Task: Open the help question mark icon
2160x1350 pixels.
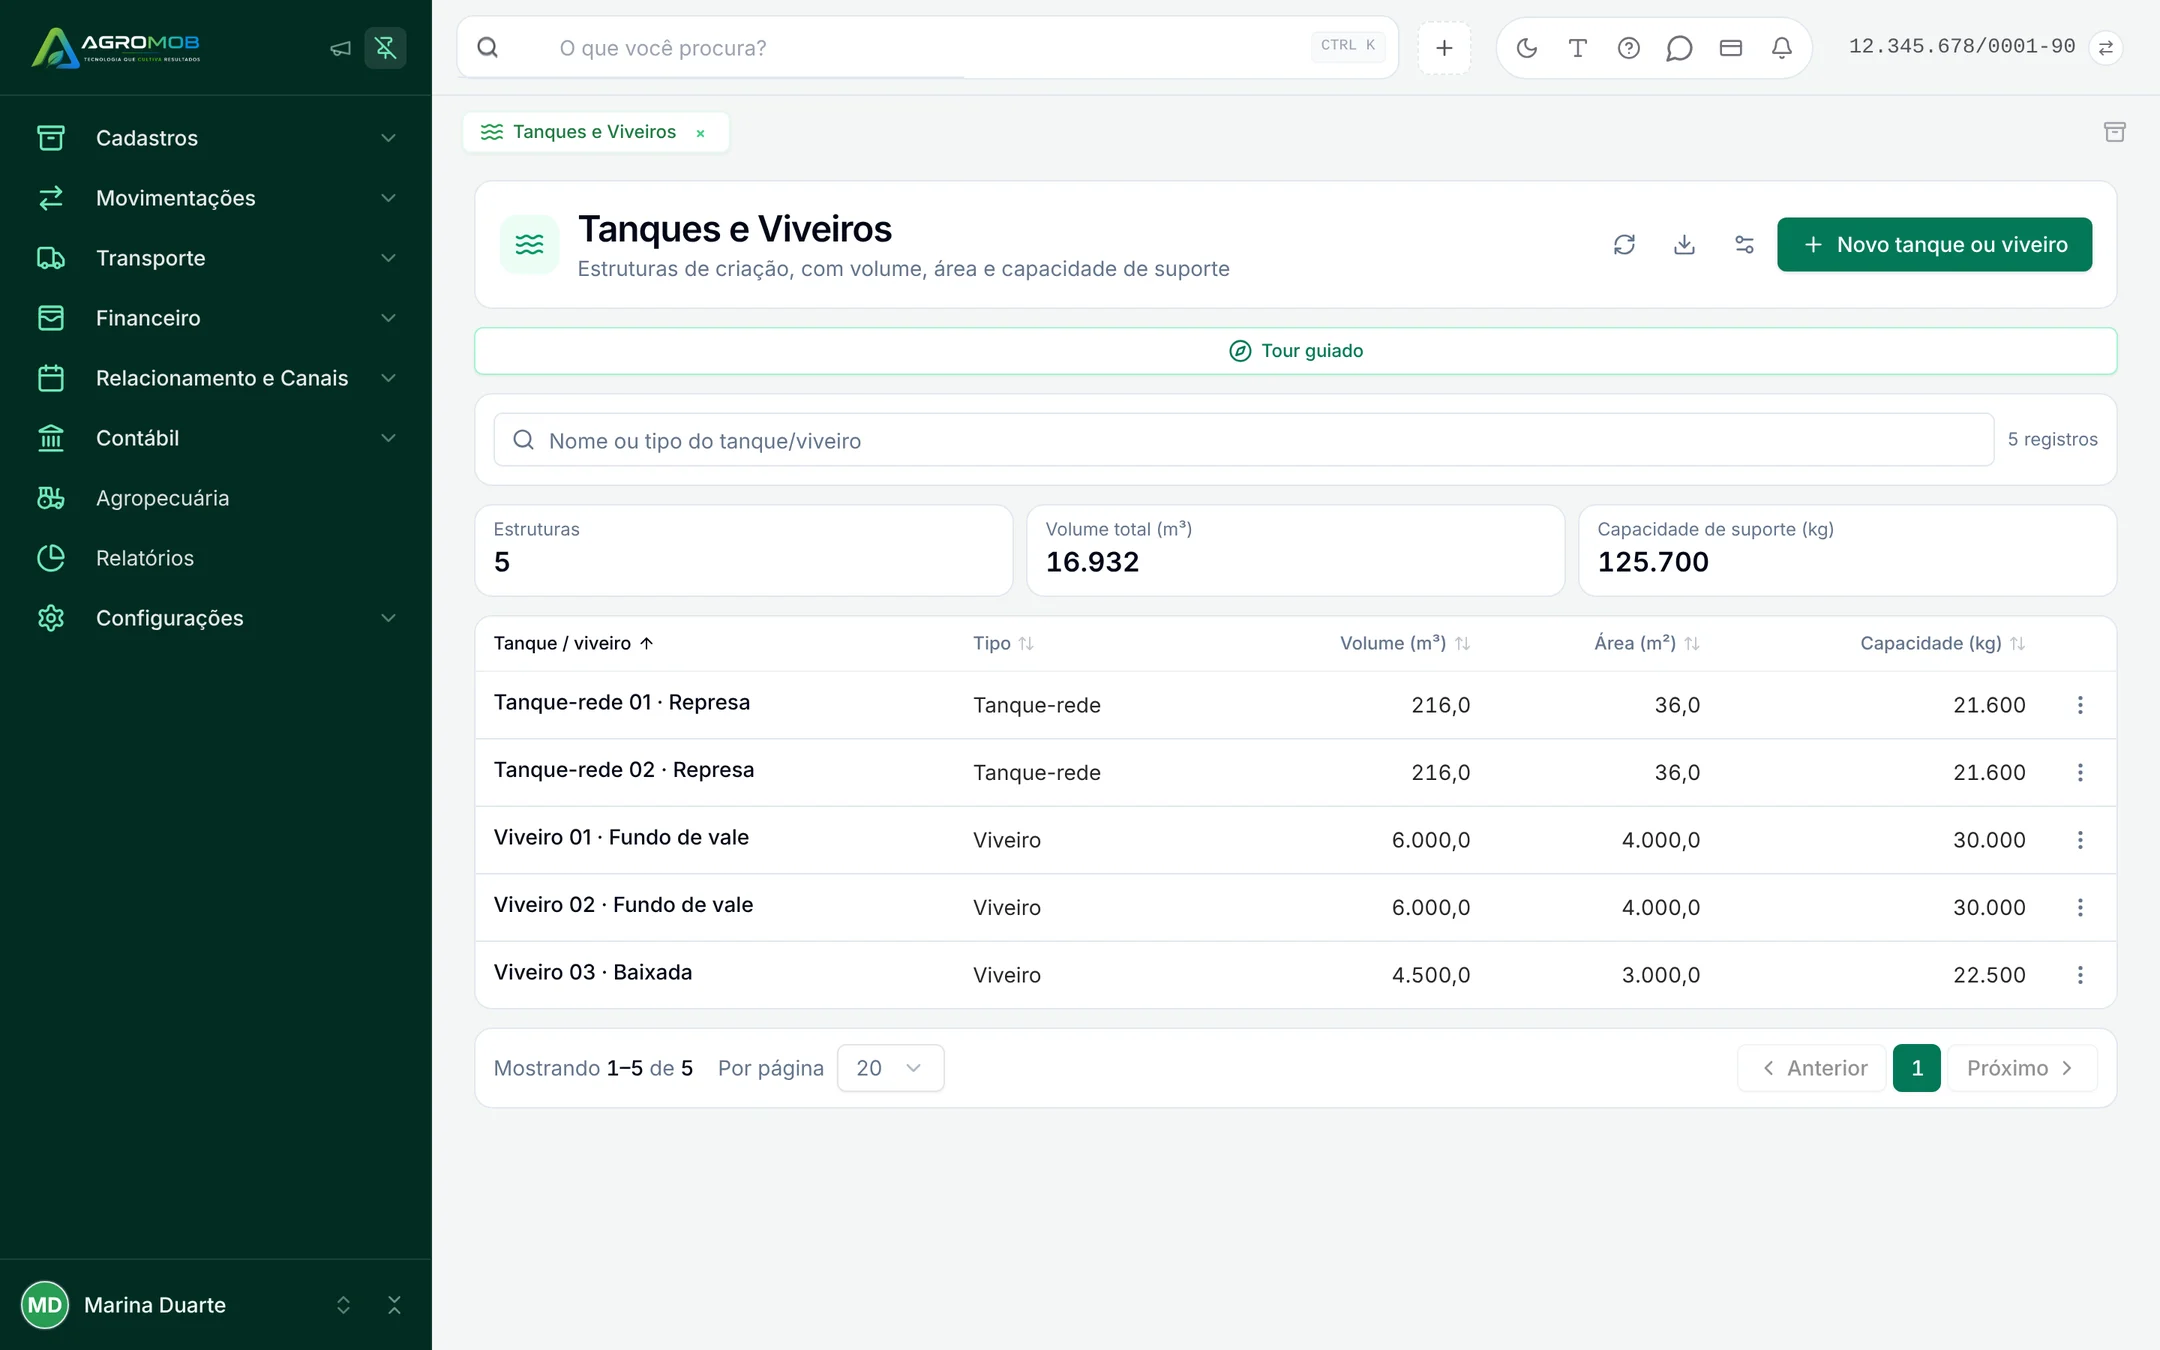Action: coord(1629,48)
